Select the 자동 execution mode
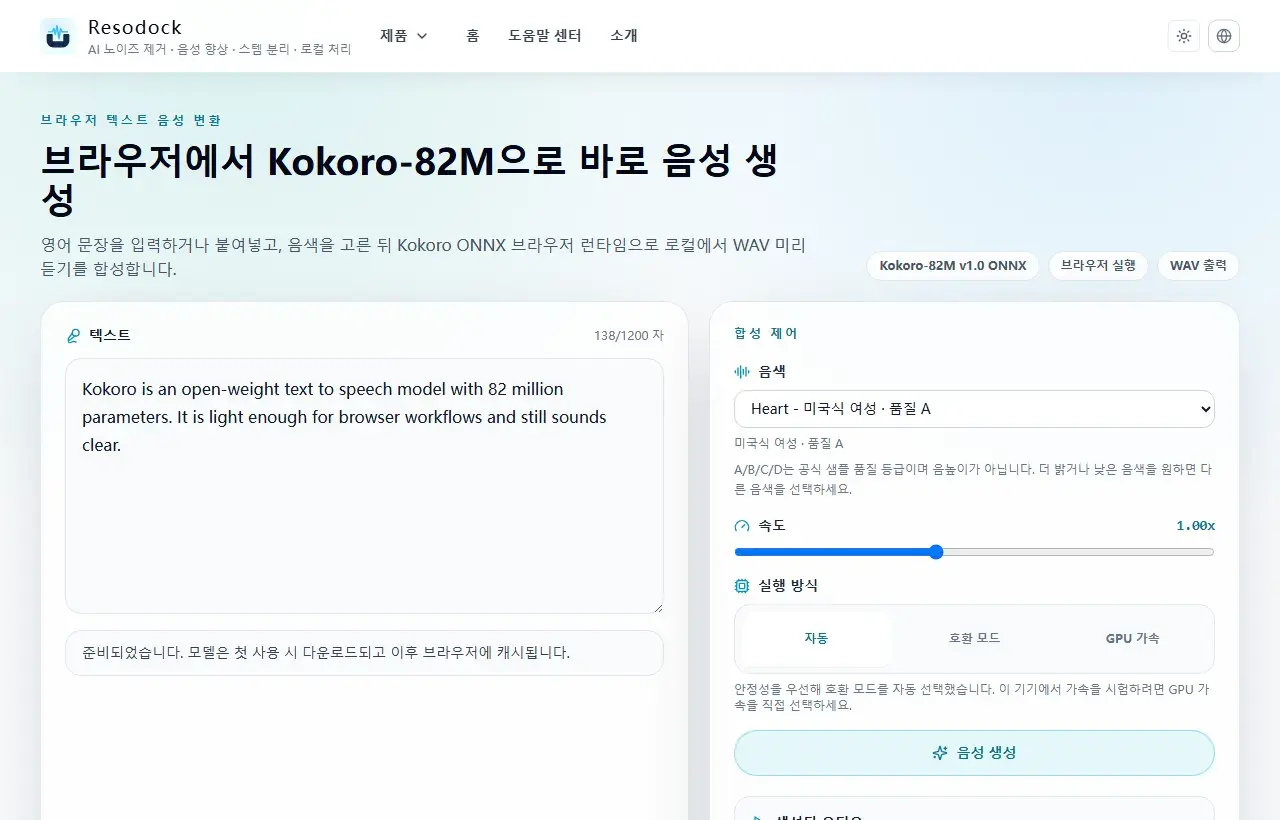 coord(816,638)
